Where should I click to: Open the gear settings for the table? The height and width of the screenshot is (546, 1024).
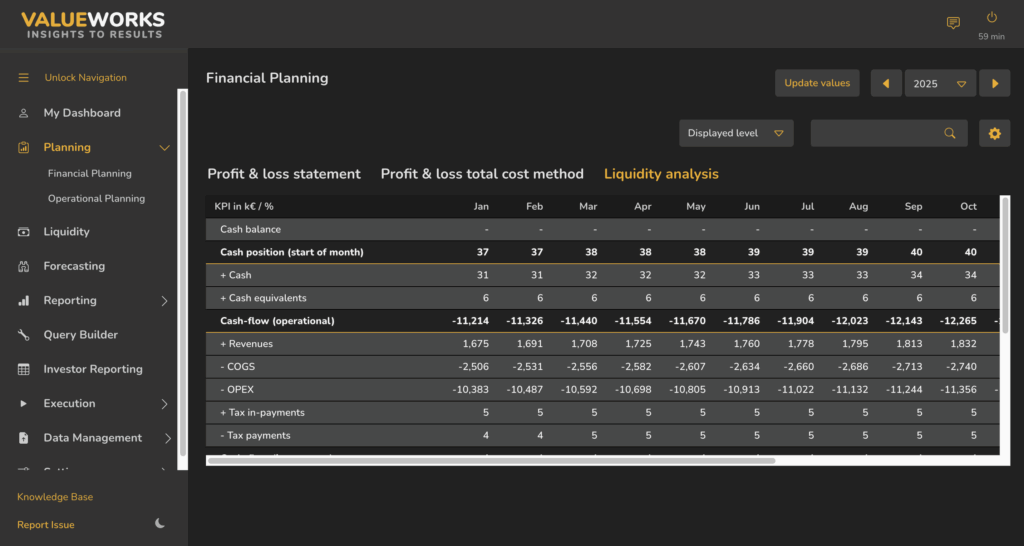(x=994, y=133)
